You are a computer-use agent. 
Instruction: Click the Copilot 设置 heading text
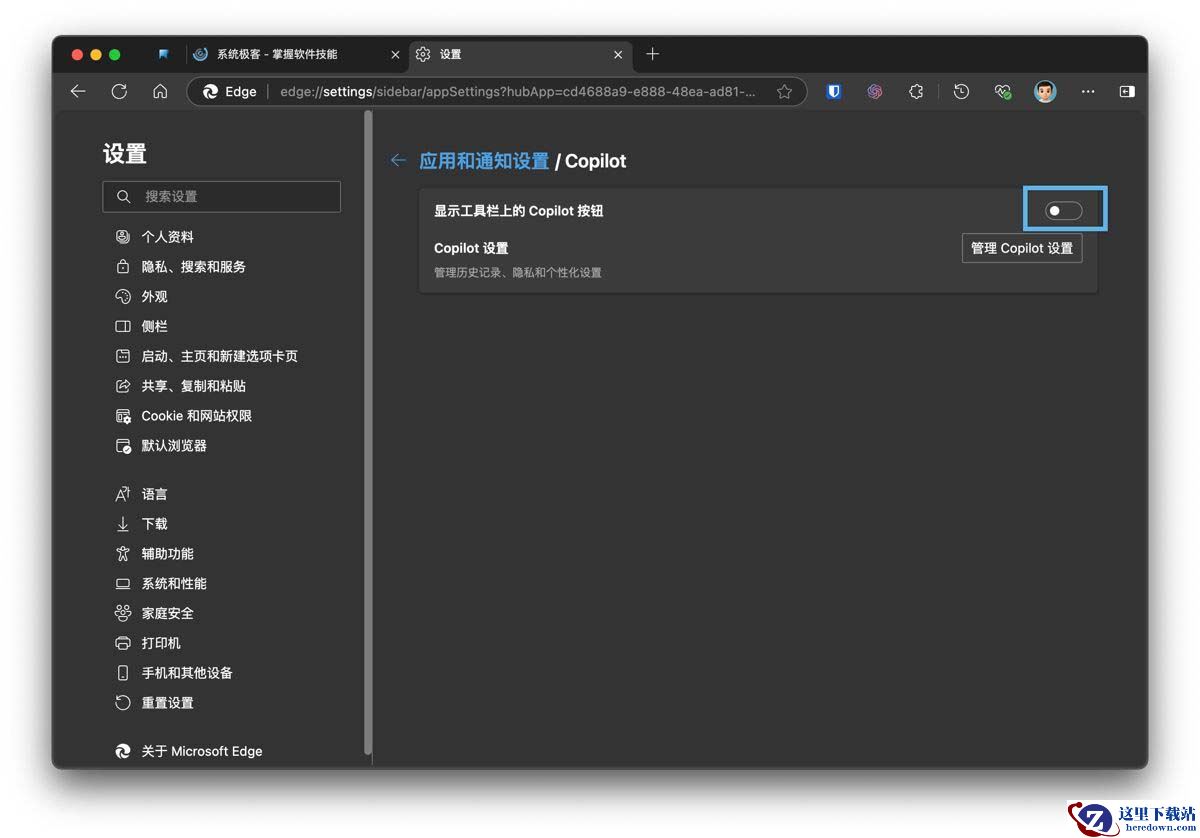tap(471, 248)
